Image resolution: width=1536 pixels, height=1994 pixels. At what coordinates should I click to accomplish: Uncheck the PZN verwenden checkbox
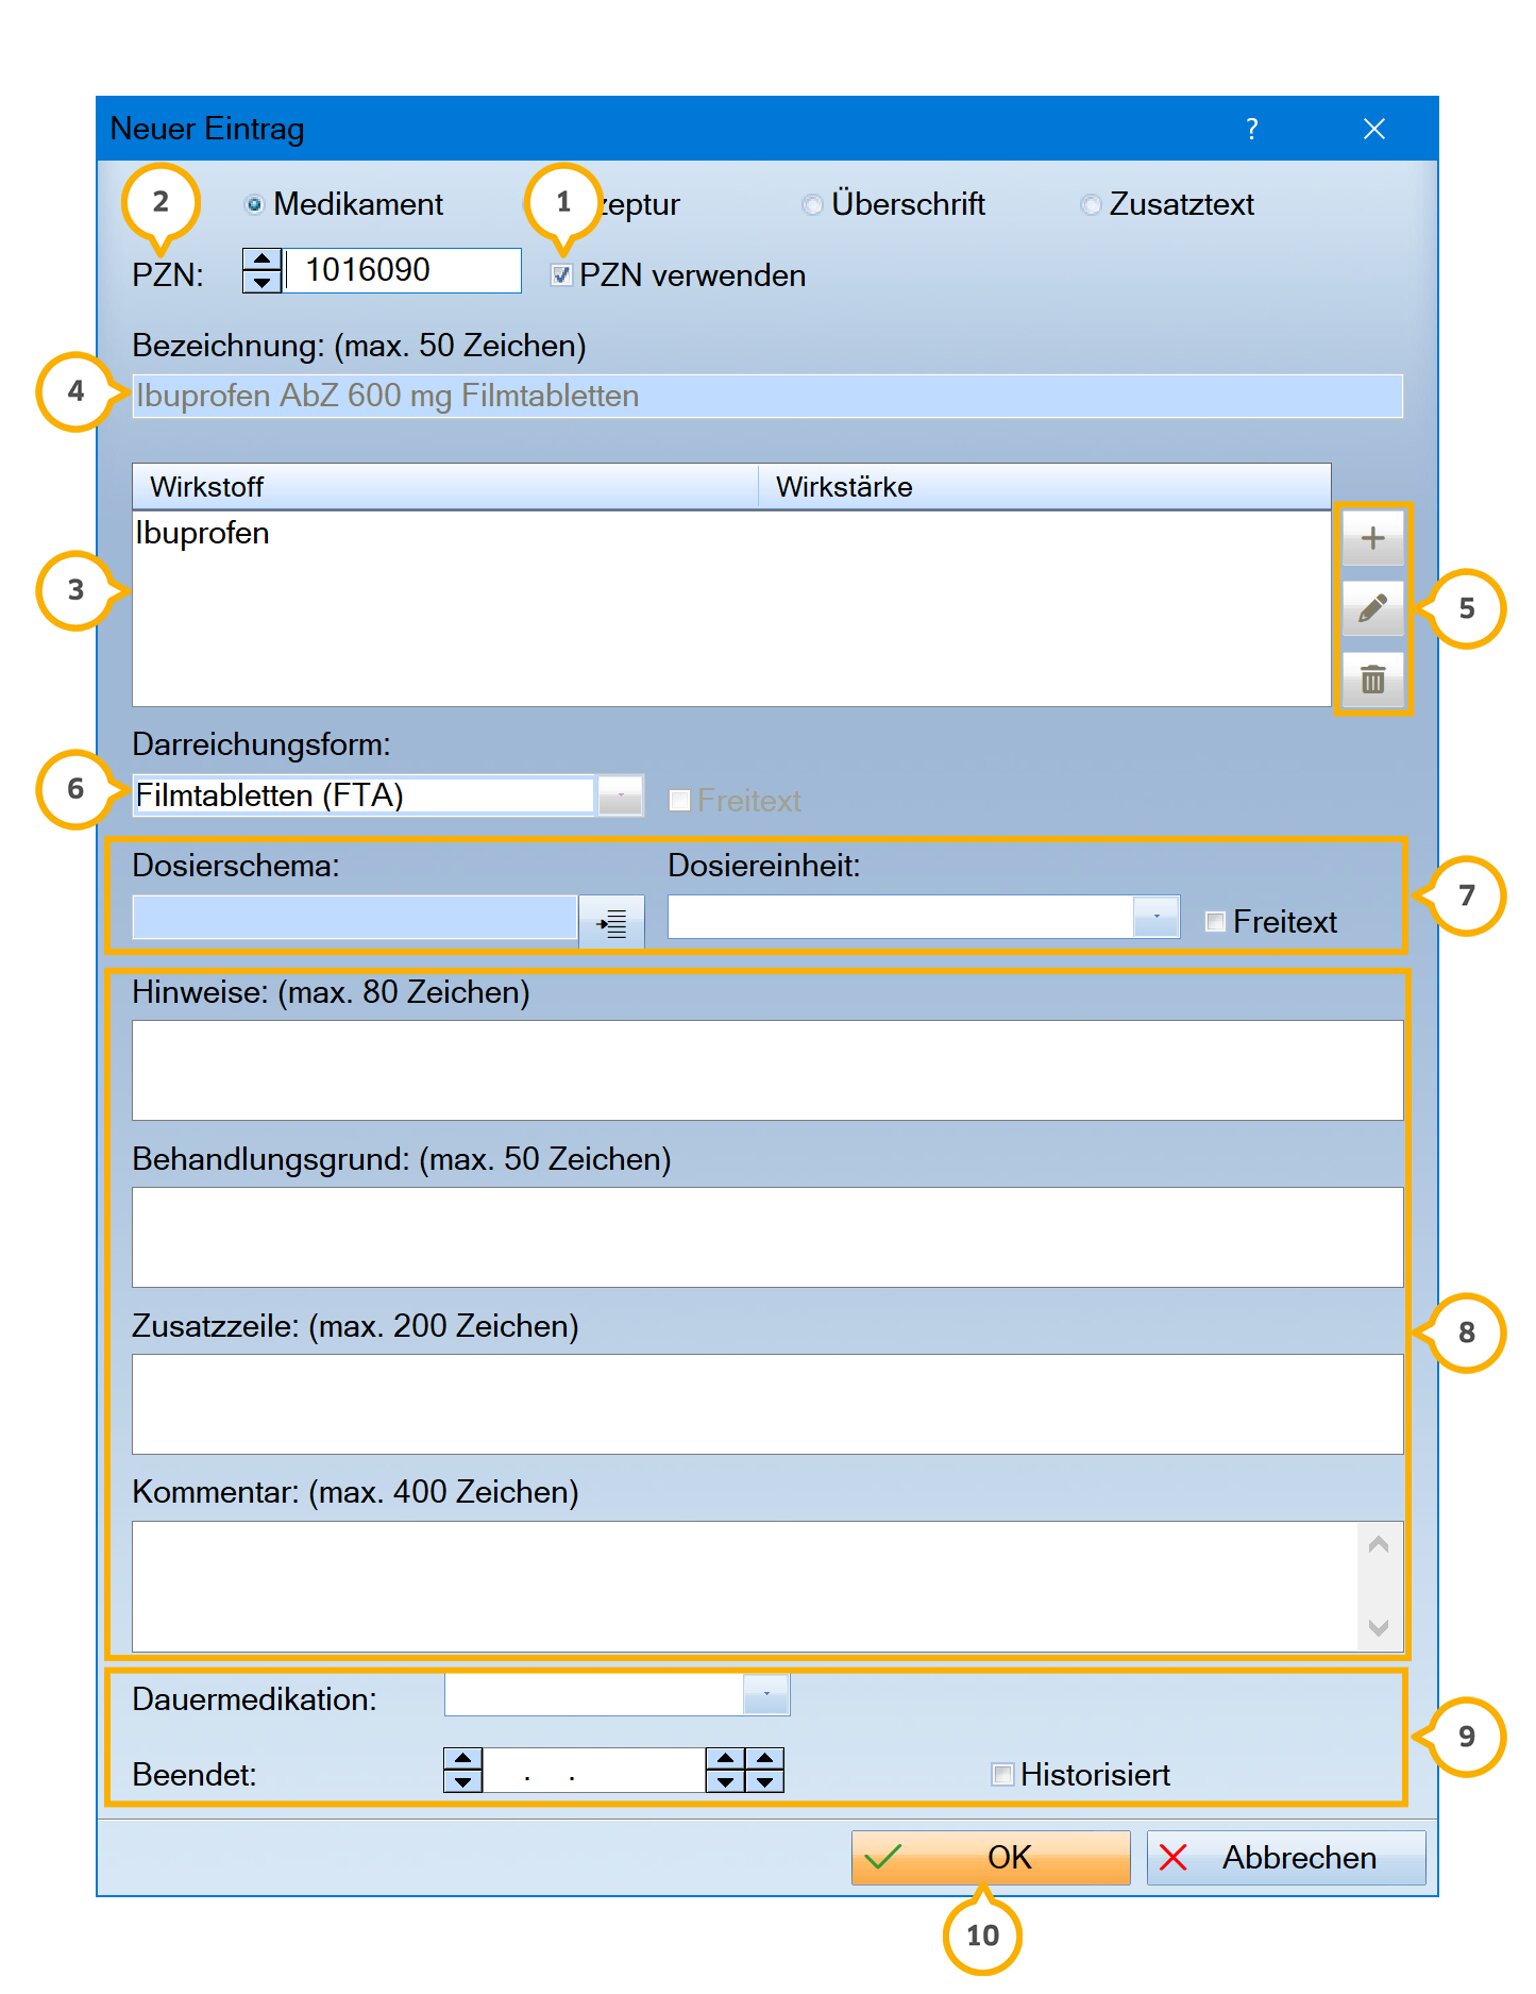click(x=562, y=275)
